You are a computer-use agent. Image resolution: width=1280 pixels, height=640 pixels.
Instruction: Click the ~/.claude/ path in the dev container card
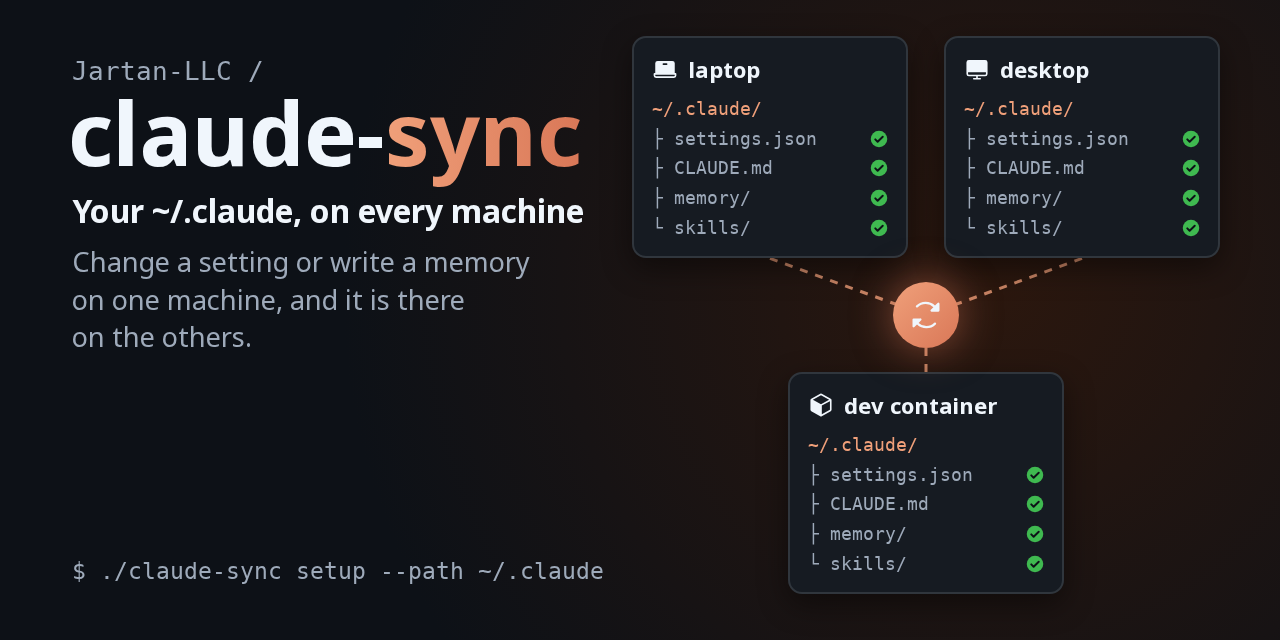coord(863,445)
